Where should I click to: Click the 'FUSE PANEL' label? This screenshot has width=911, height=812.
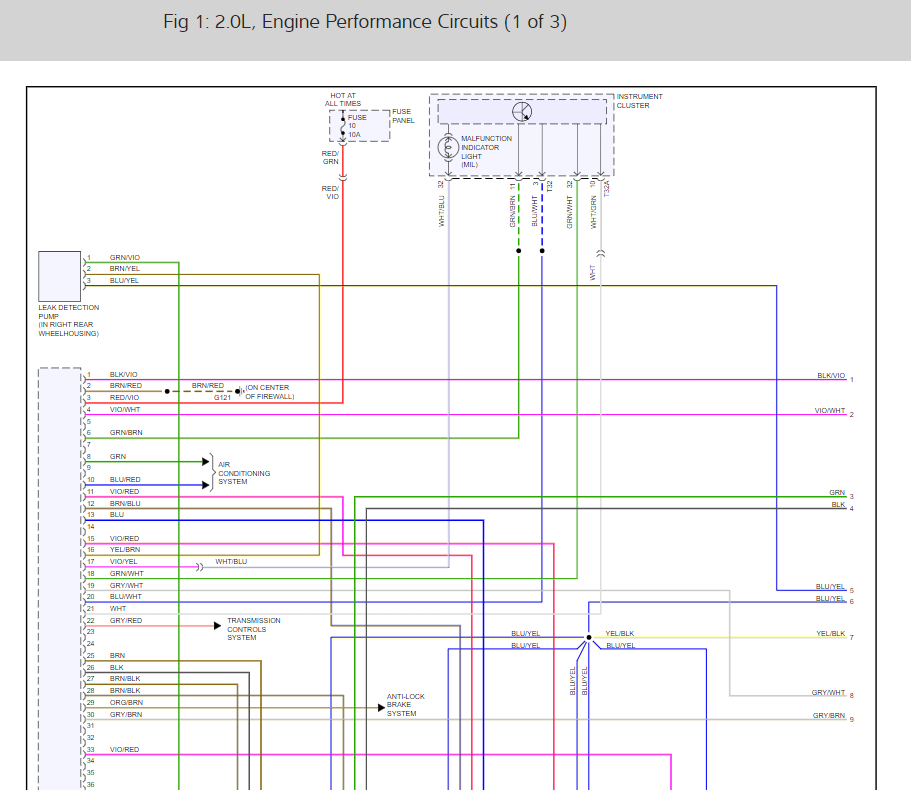point(403,116)
